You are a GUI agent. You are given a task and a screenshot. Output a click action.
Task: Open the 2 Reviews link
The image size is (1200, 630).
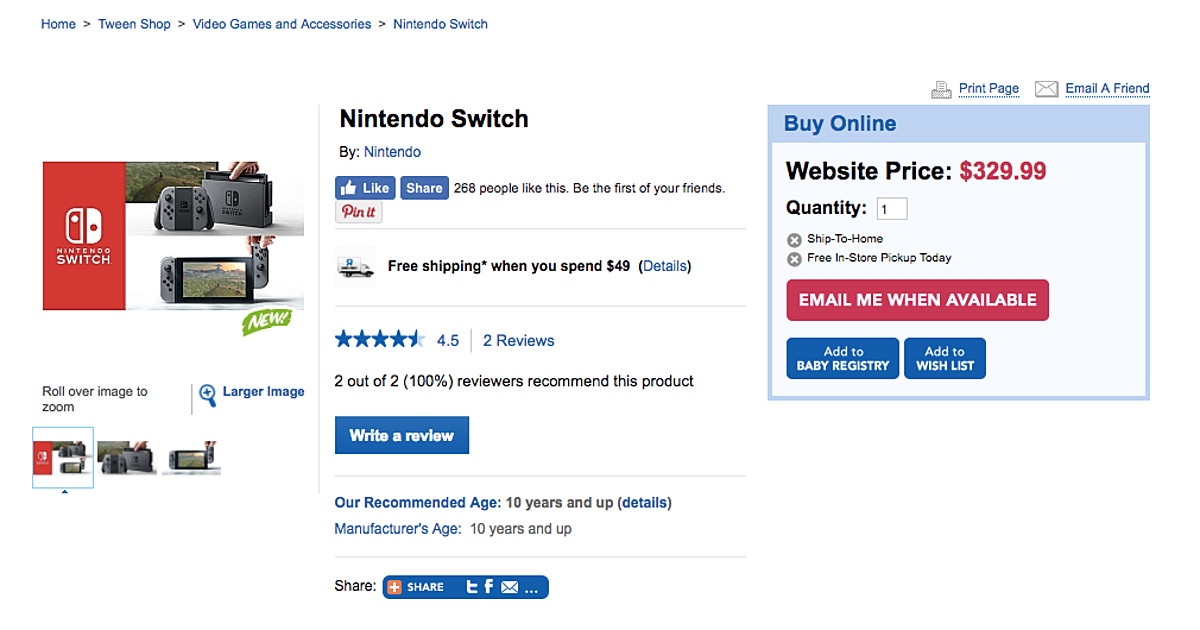coord(518,340)
